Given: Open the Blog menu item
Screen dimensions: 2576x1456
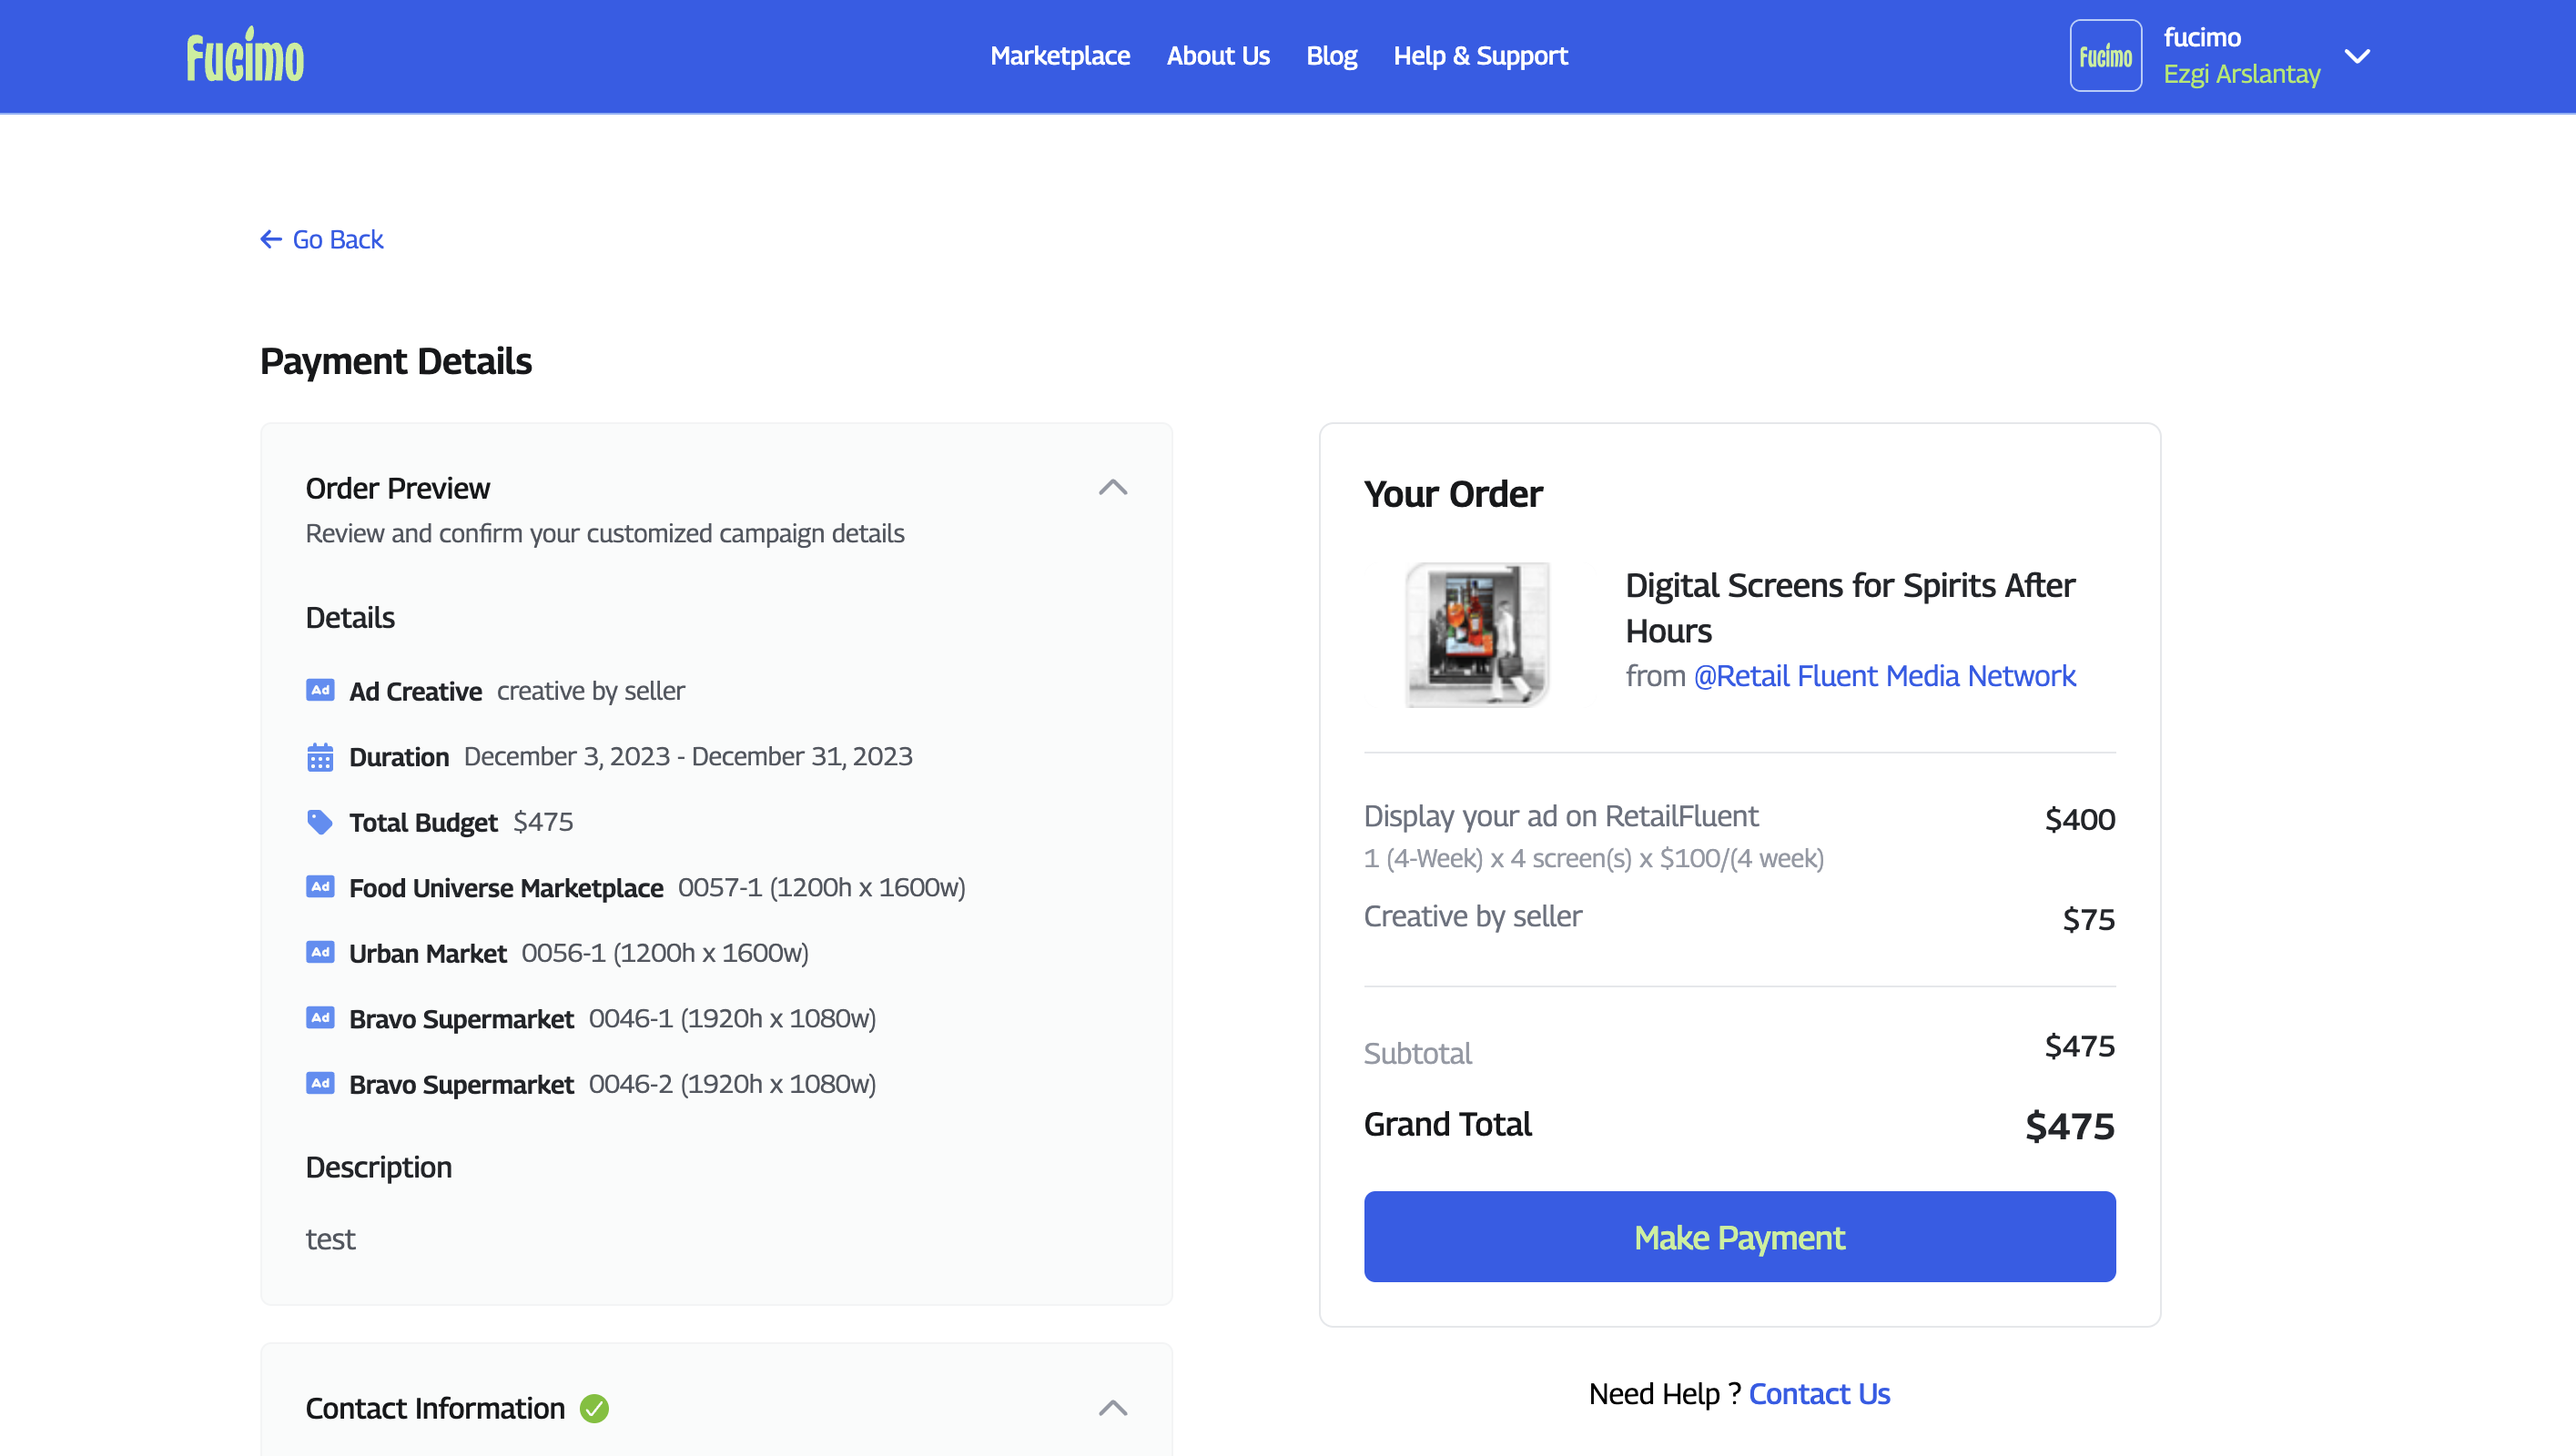Looking at the screenshot, I should (x=1331, y=56).
